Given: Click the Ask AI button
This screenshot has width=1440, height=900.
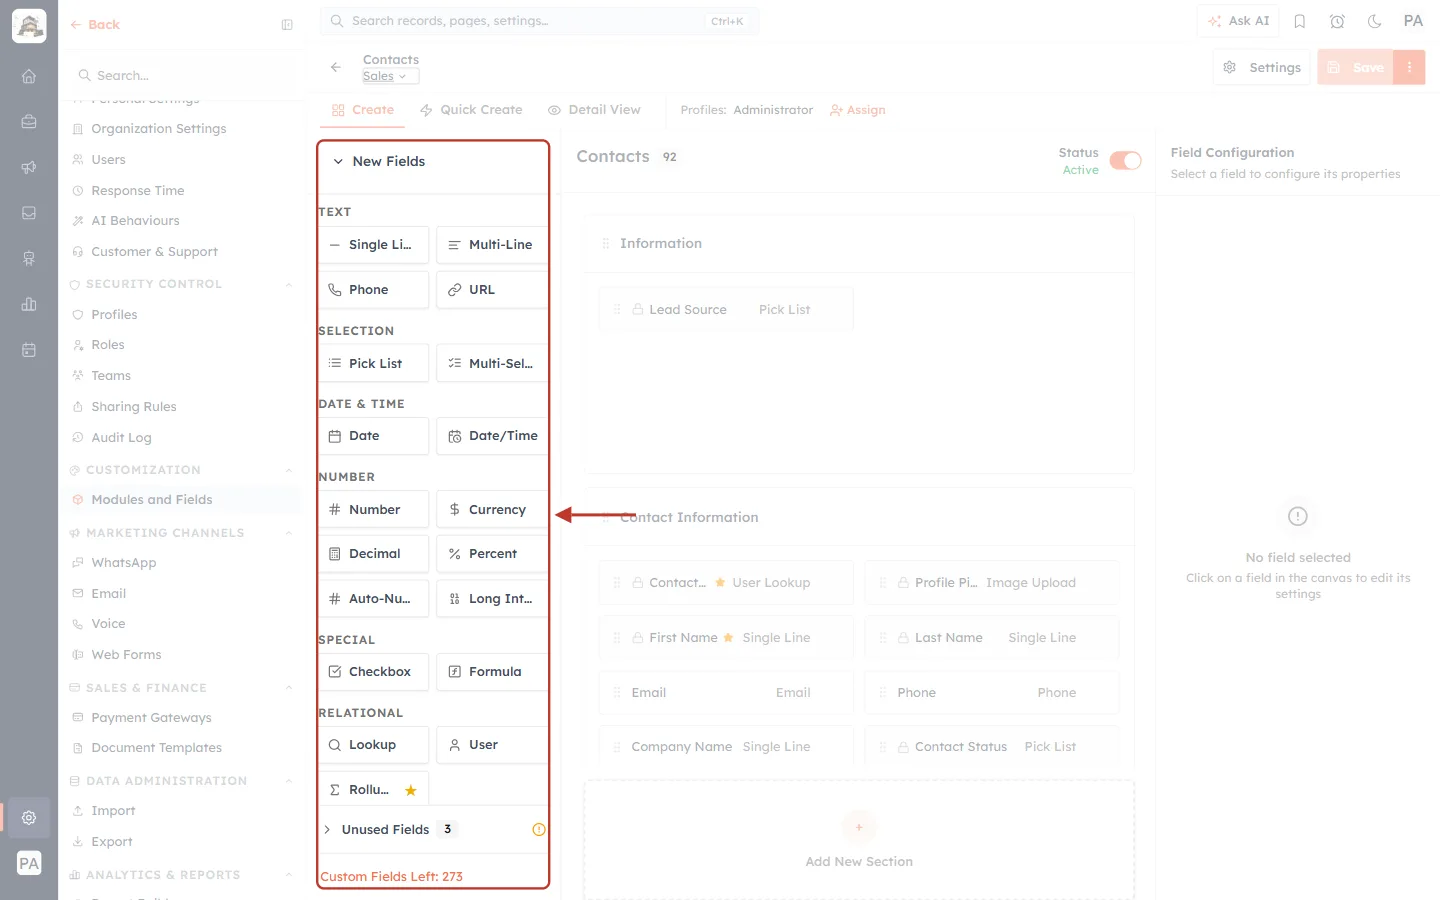Looking at the screenshot, I should tap(1238, 21).
